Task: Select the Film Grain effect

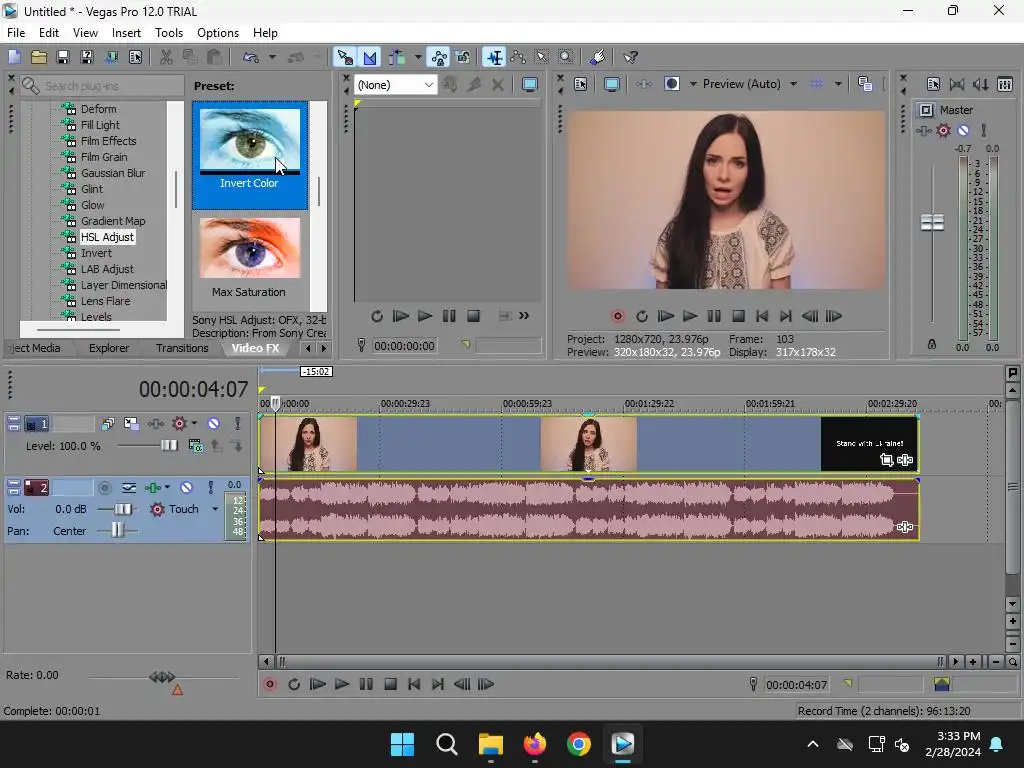Action: click(x=104, y=157)
